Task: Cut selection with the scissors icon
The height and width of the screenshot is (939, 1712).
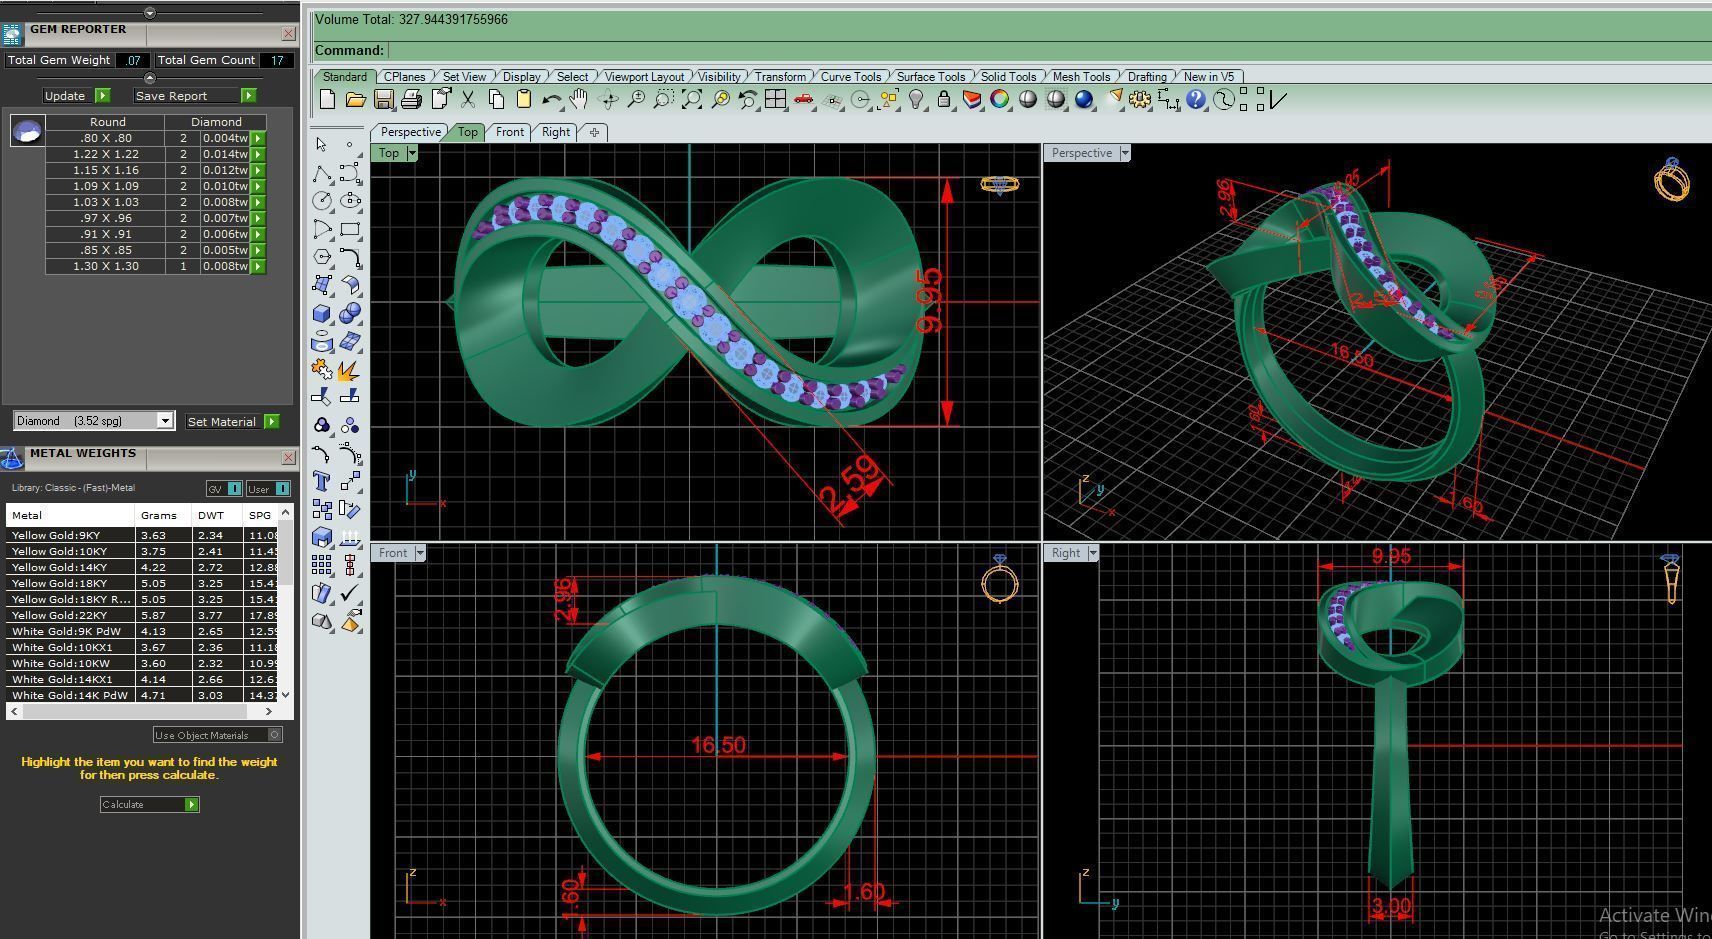Action: coord(468,99)
